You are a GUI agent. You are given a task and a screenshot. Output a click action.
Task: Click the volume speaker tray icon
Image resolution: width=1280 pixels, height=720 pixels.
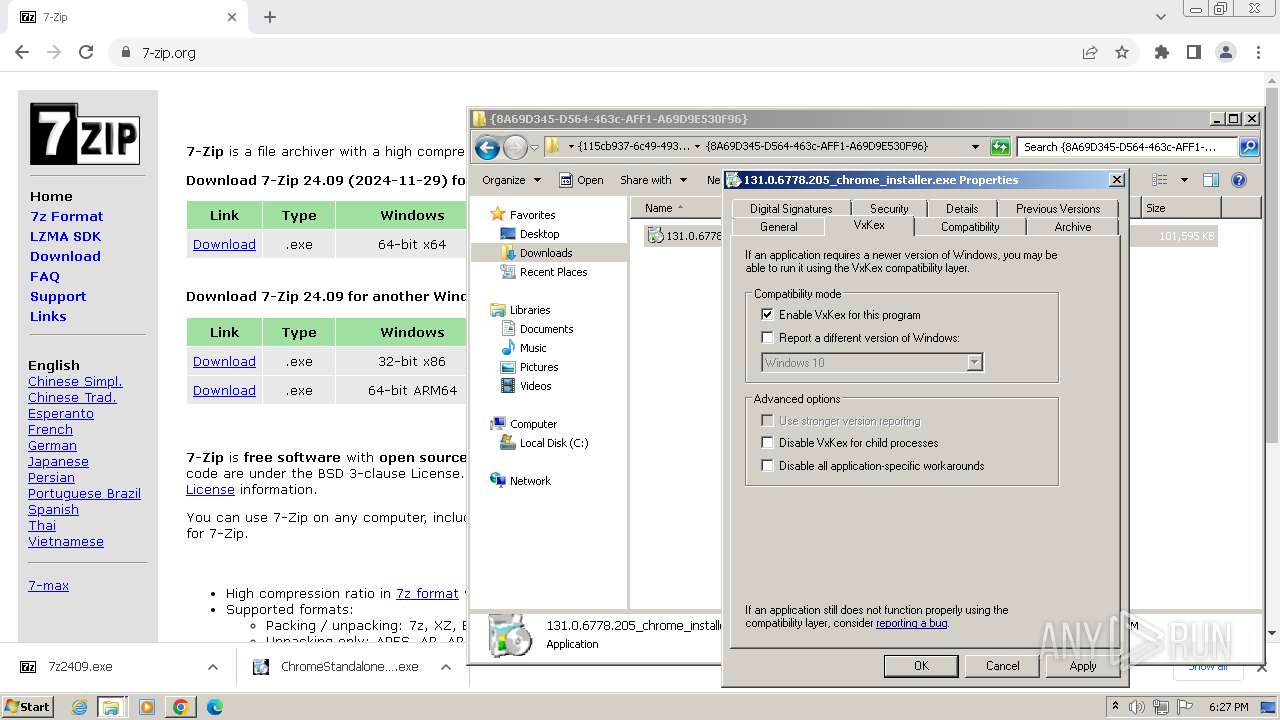1137,707
